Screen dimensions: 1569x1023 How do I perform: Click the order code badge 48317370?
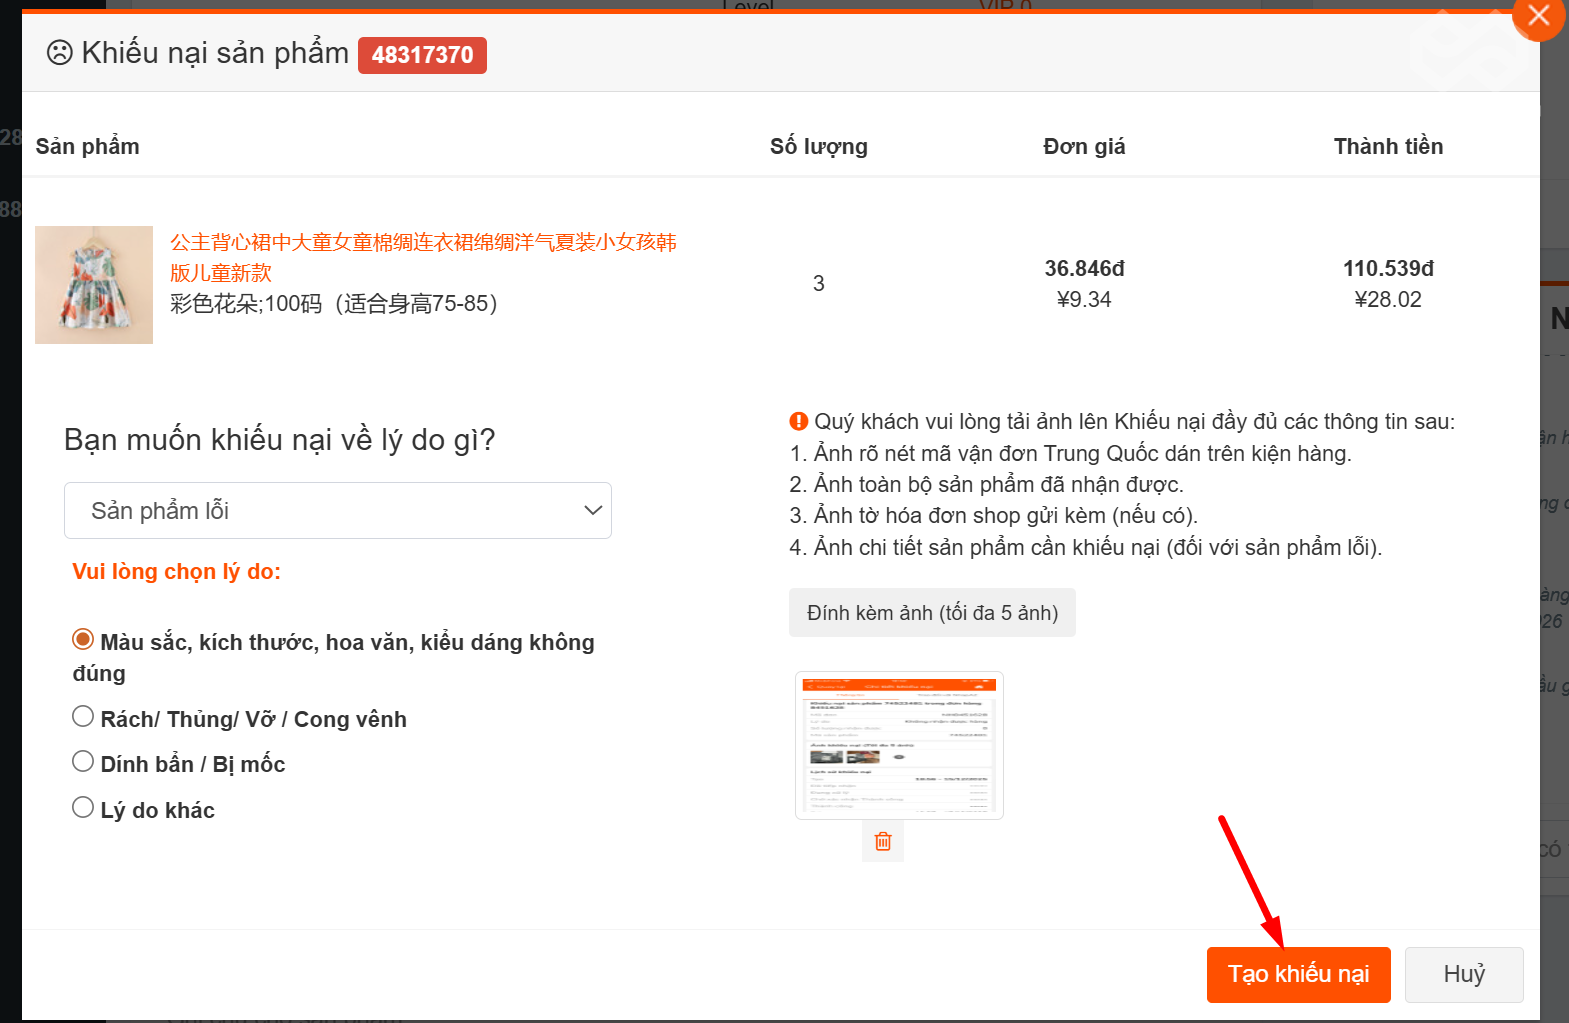422,55
